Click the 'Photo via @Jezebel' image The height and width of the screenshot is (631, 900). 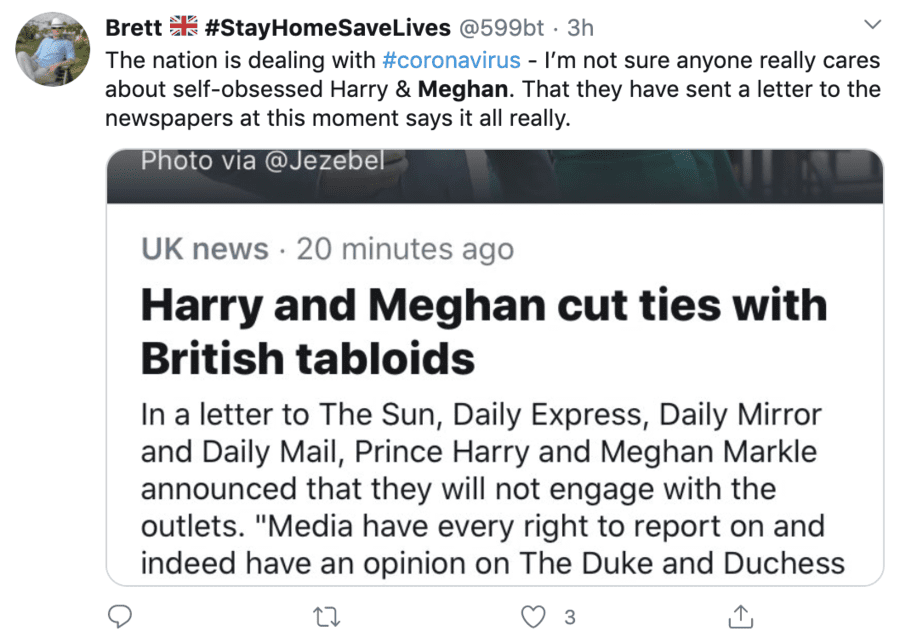494,176
